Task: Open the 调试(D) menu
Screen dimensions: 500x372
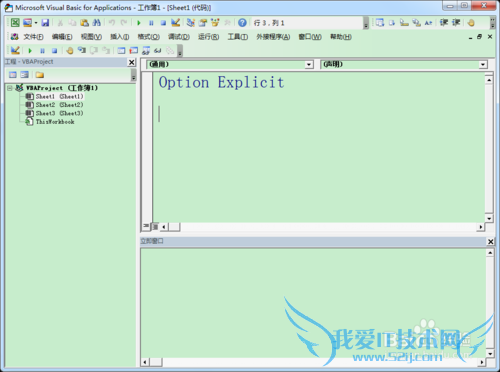Action: [179, 37]
